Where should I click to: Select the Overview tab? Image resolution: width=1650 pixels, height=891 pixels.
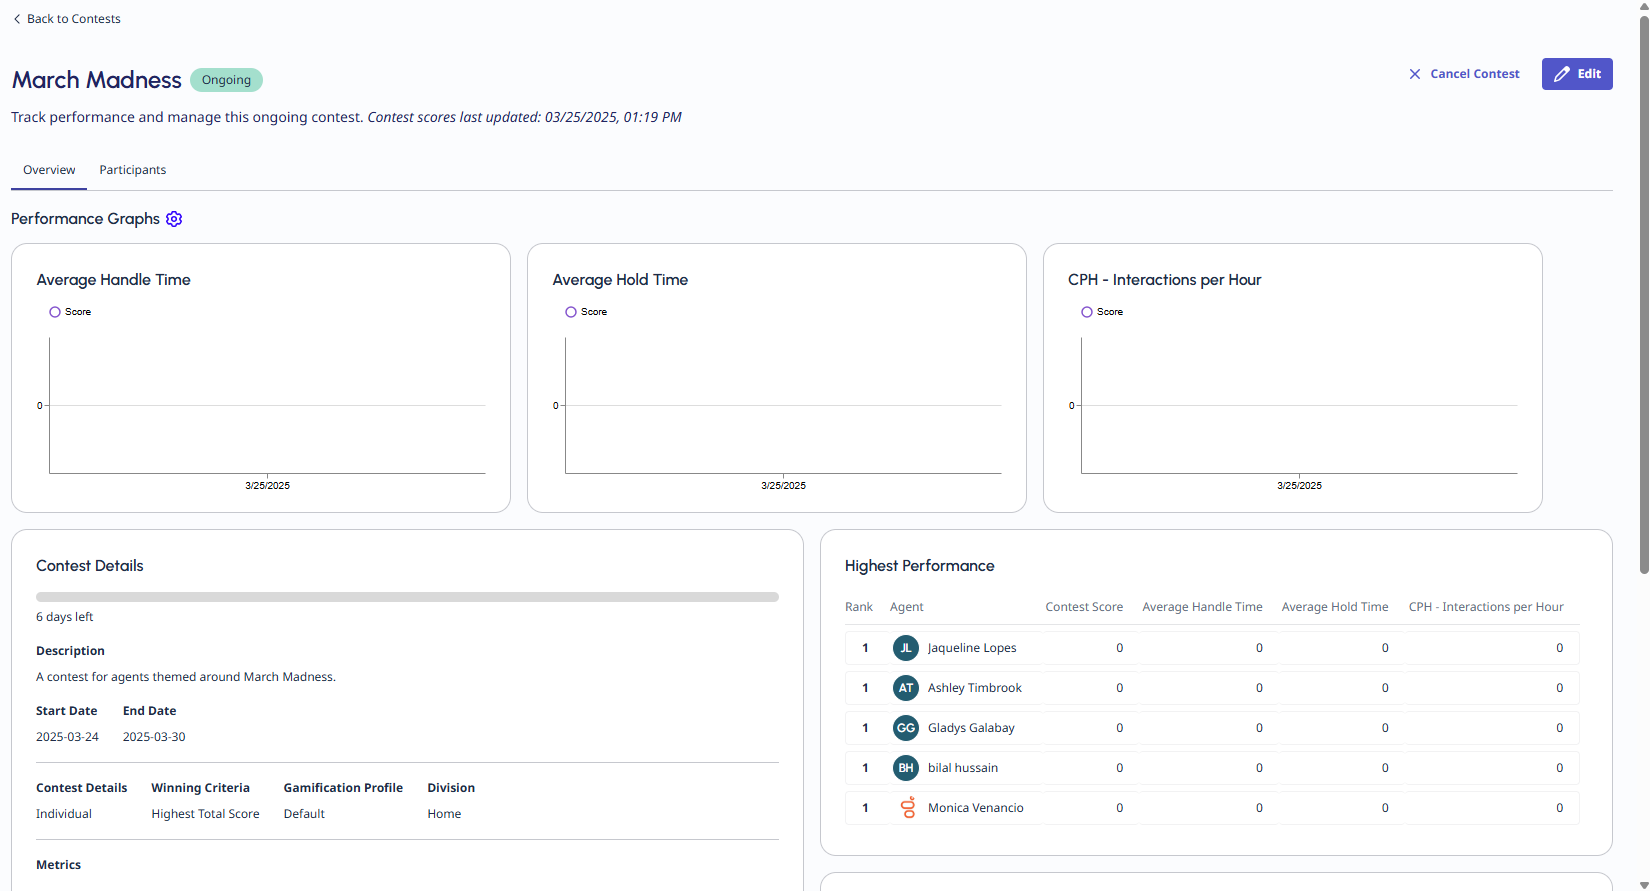coord(49,170)
